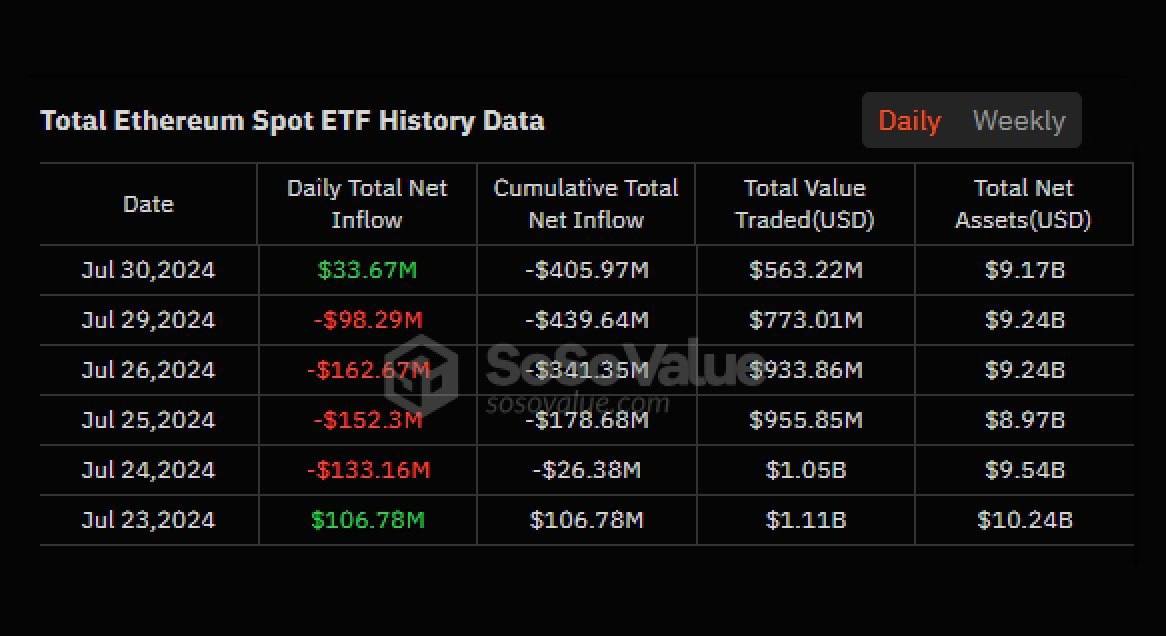This screenshot has height=636, width=1166.
Task: Click the -$98.29M daily outflow value
Action: pyautogui.click(x=367, y=320)
